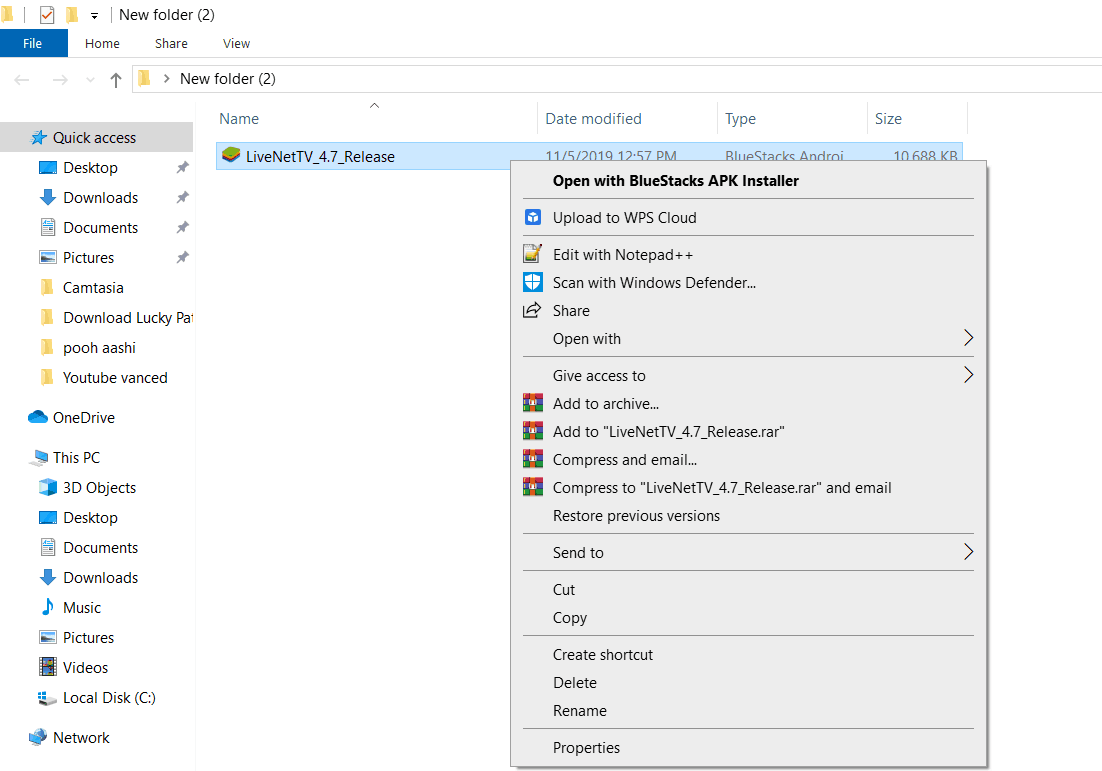Image resolution: width=1102 pixels, height=771 pixels.
Task: Click pin icon next to Pictures in Quick access
Action: click(182, 257)
